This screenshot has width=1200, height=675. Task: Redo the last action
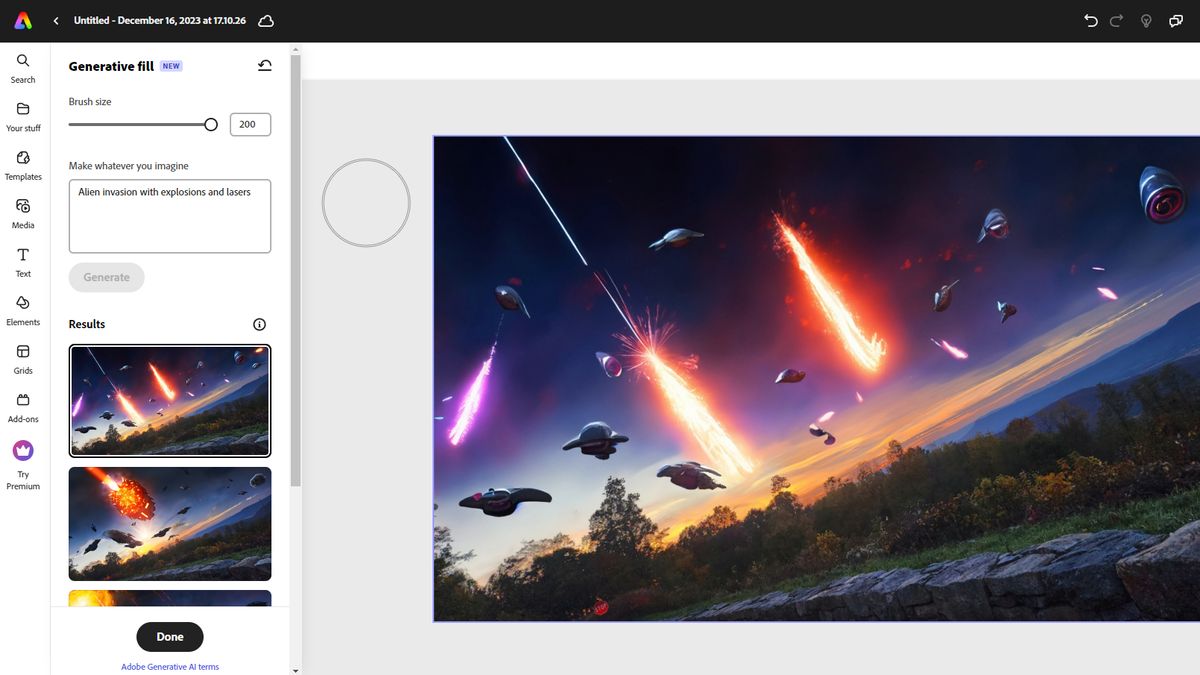point(1117,20)
